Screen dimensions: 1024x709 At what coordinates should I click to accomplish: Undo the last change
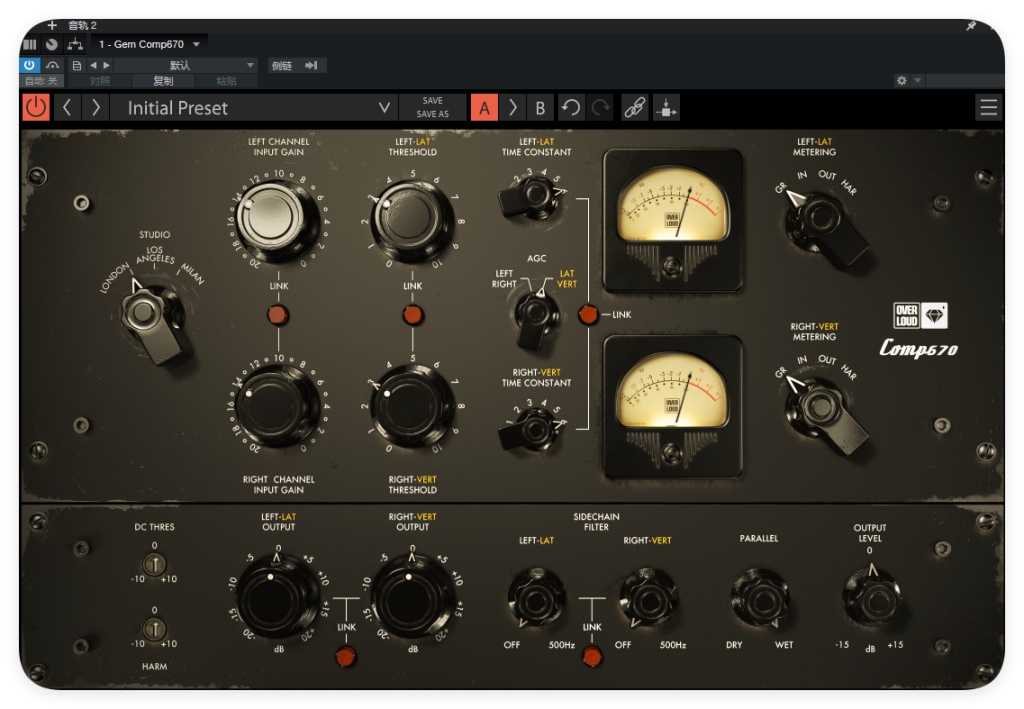click(571, 108)
